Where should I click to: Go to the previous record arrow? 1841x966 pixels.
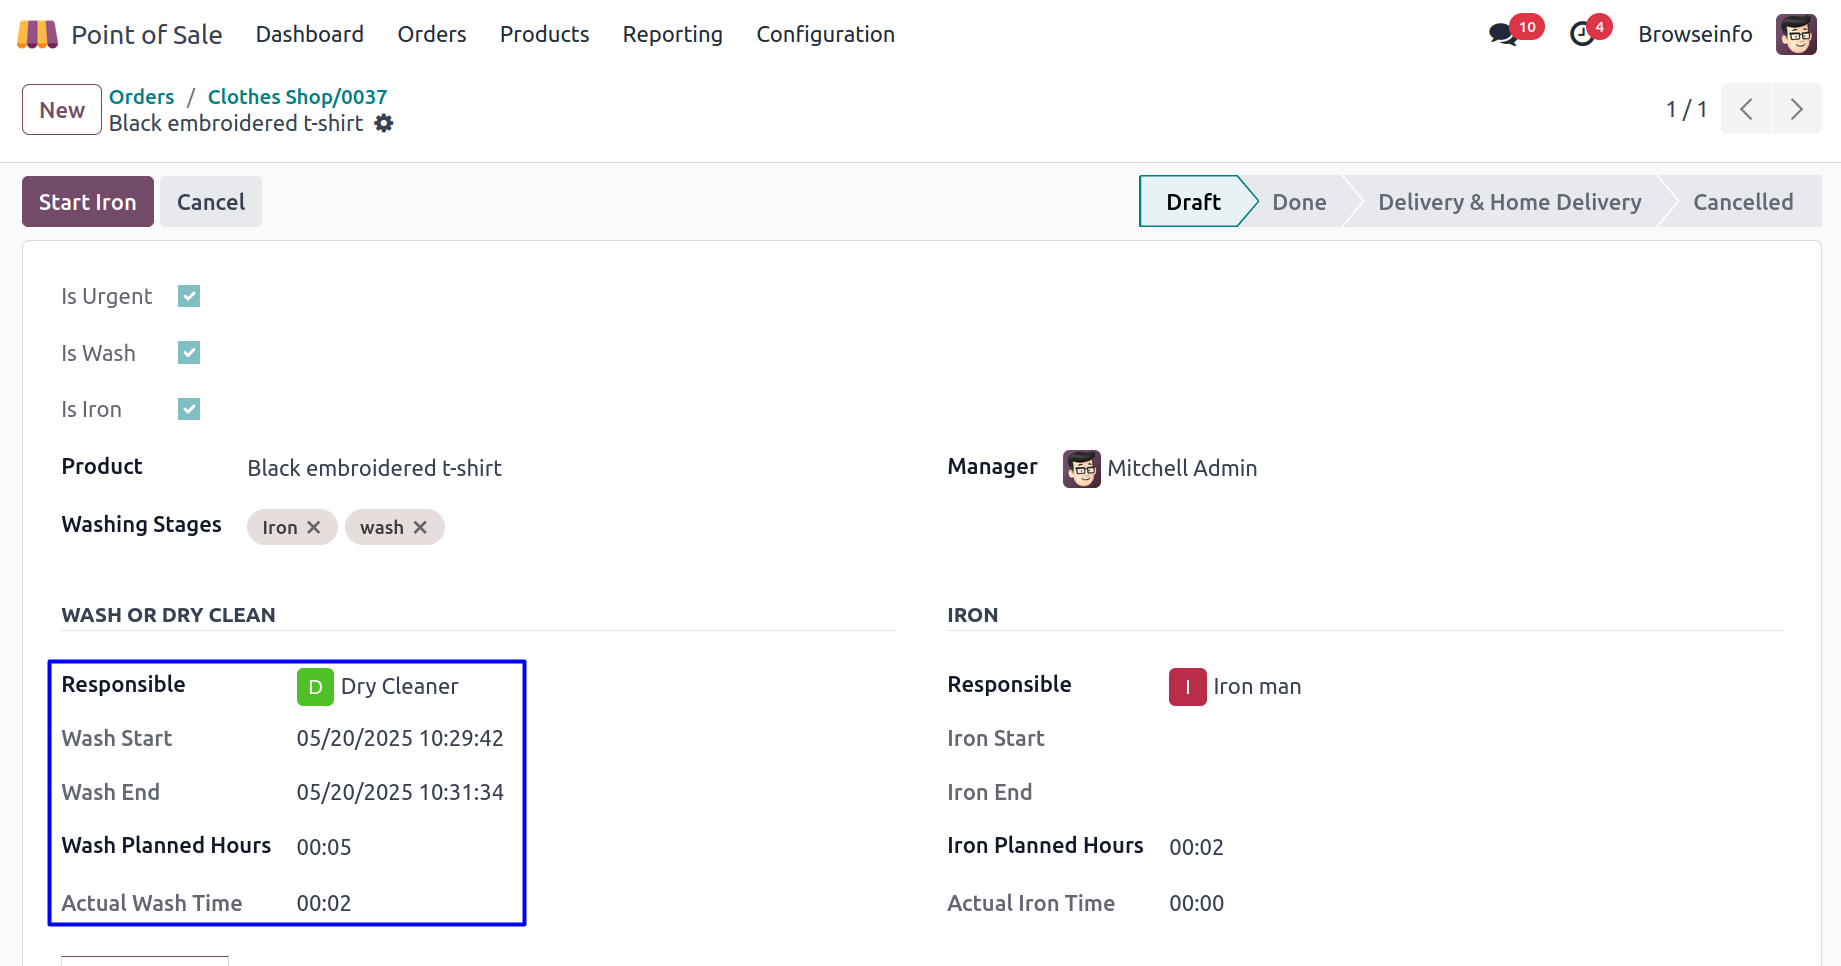click(1746, 109)
